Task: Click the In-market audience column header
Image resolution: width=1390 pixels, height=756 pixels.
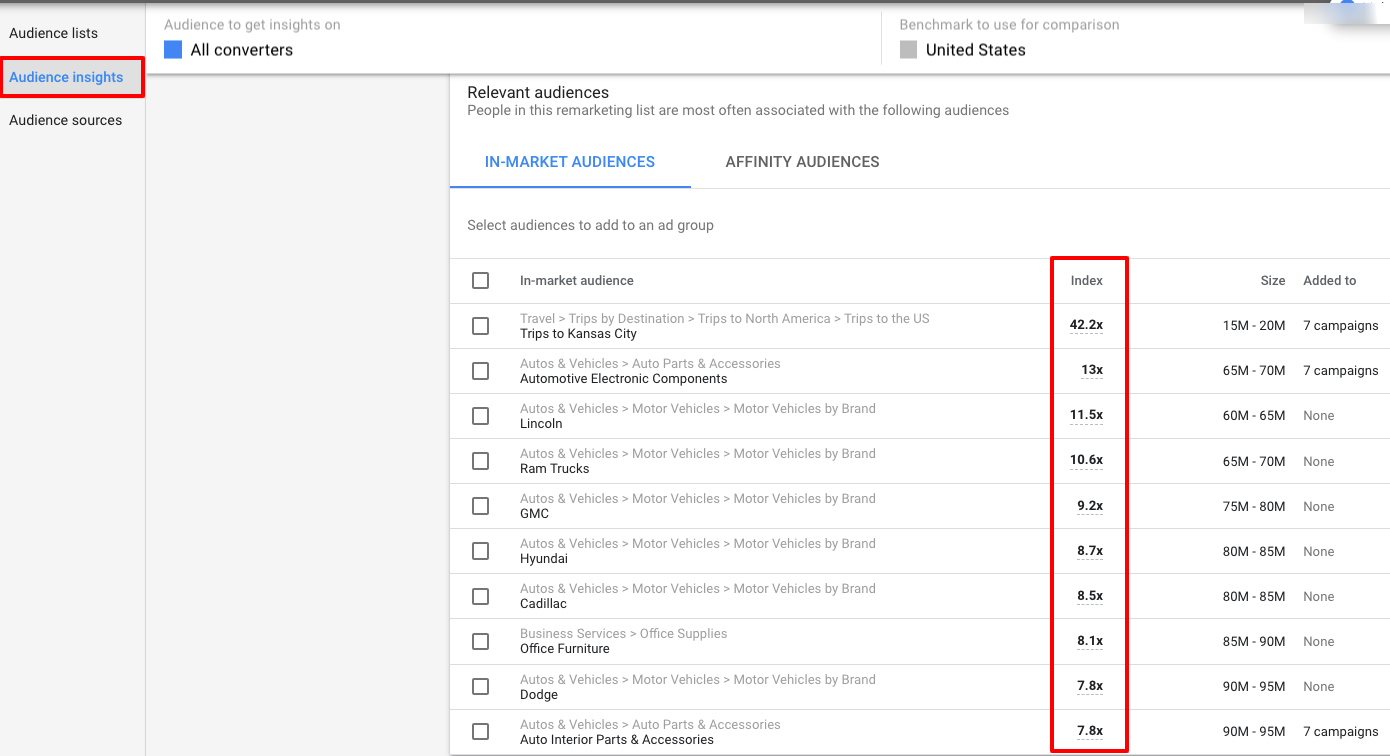Action: pos(577,280)
